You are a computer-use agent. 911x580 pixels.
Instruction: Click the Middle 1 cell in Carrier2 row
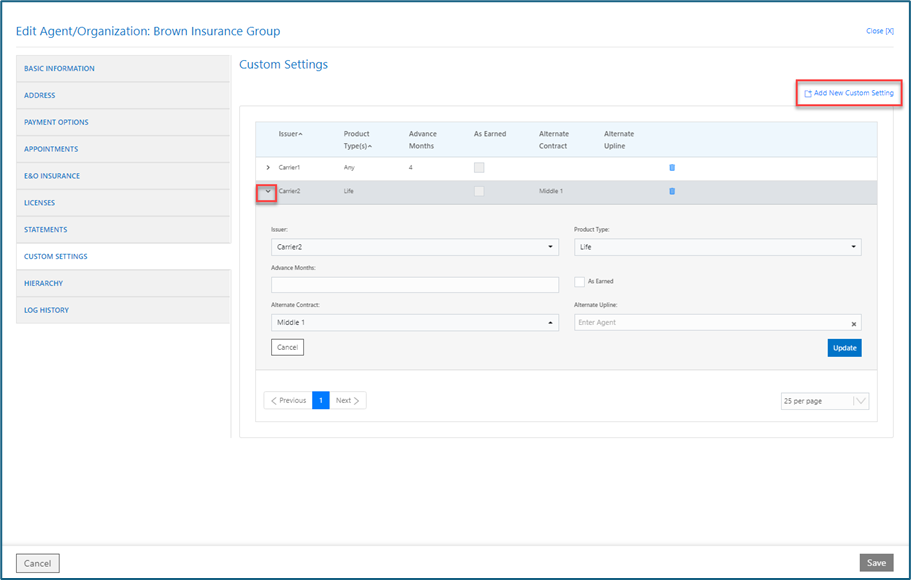tap(551, 191)
